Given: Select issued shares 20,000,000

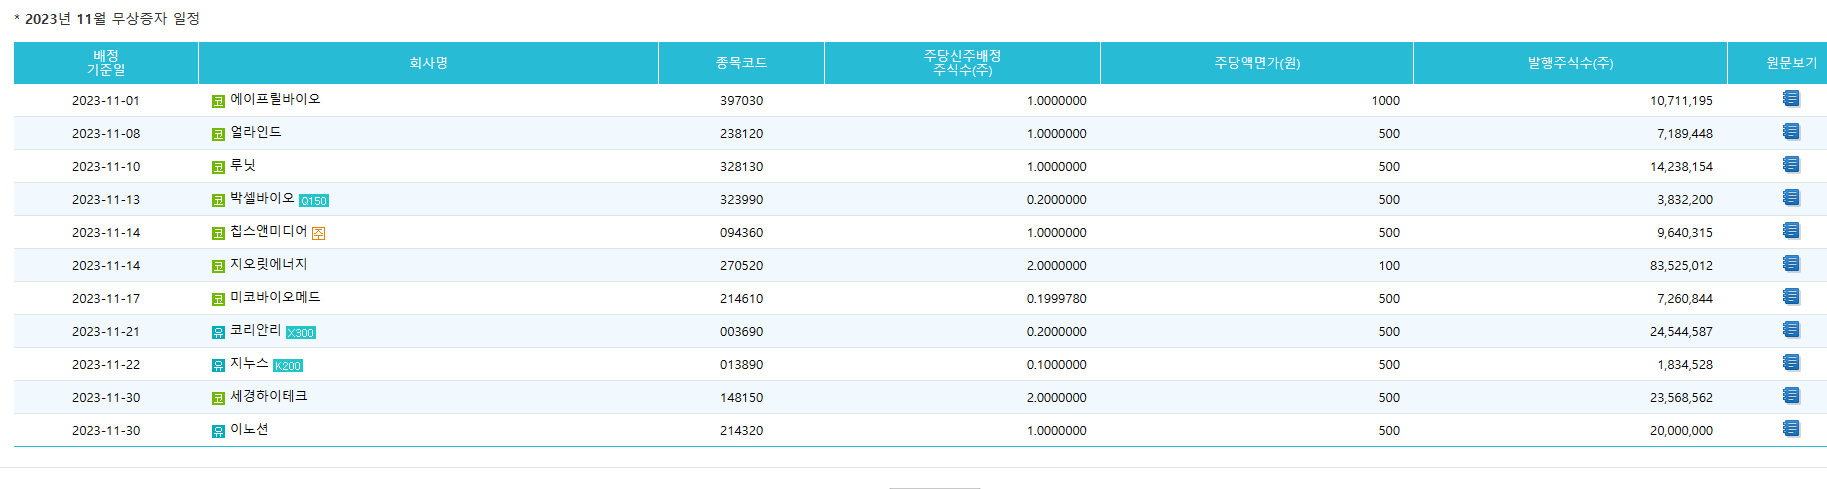Looking at the screenshot, I should pyautogui.click(x=1681, y=431).
